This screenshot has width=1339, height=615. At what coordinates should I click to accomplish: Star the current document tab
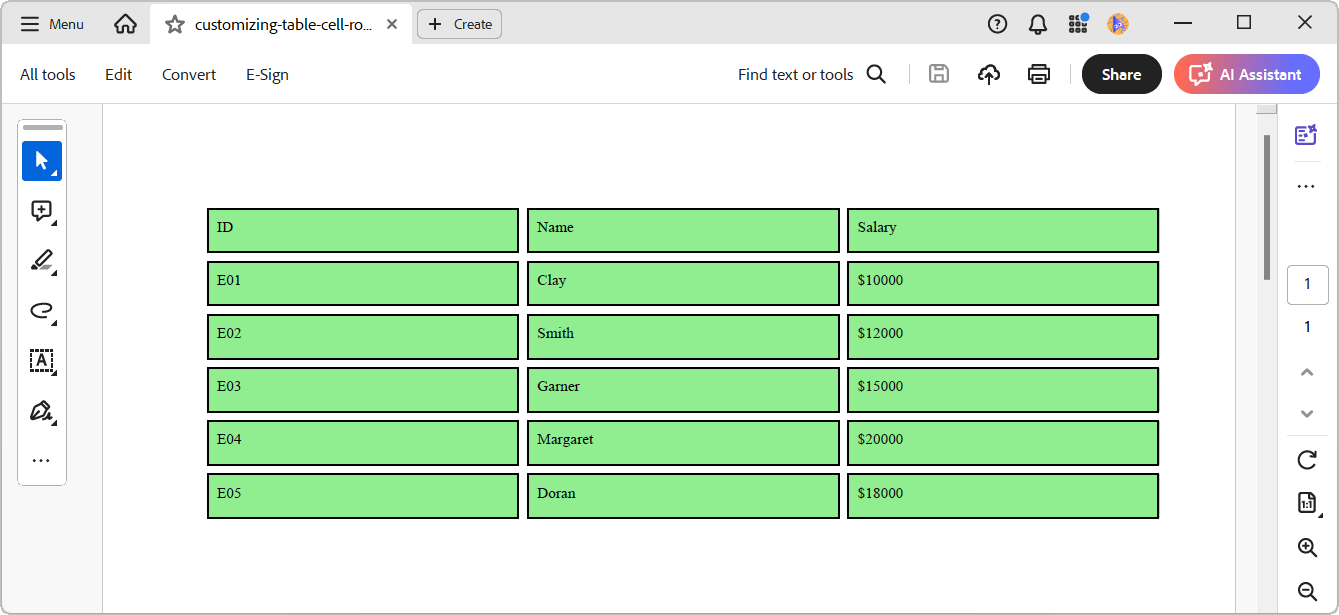pyautogui.click(x=175, y=24)
